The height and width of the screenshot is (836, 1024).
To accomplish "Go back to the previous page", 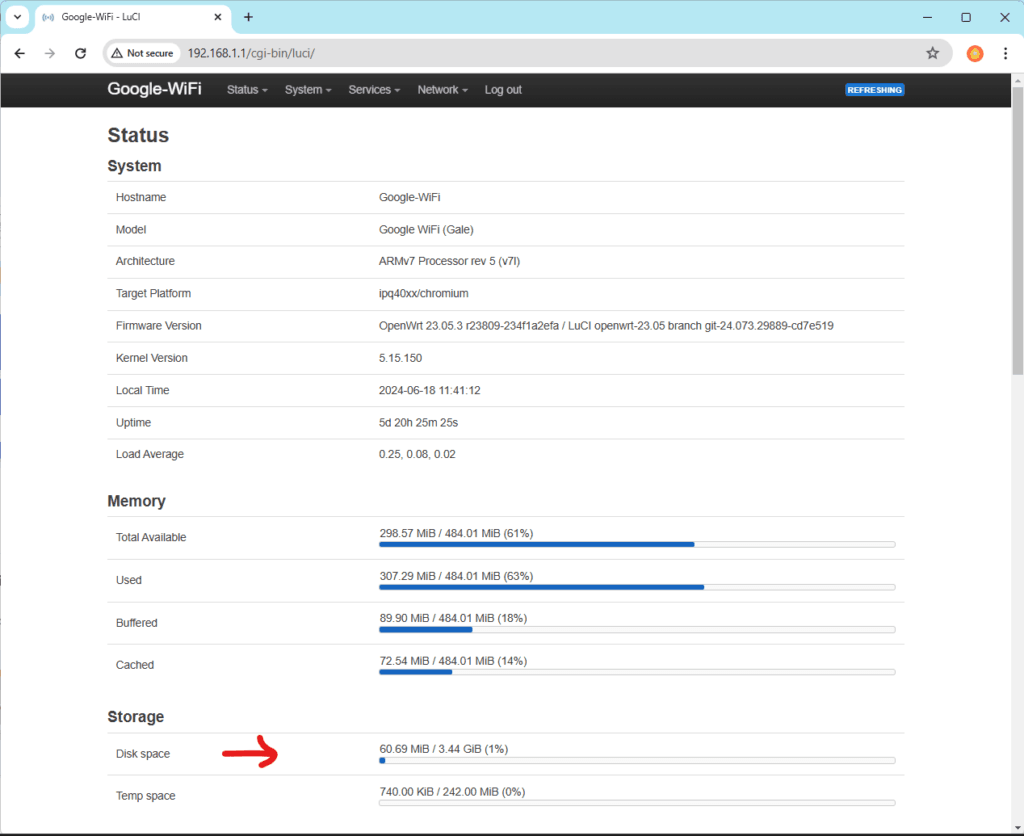I will (x=20, y=54).
